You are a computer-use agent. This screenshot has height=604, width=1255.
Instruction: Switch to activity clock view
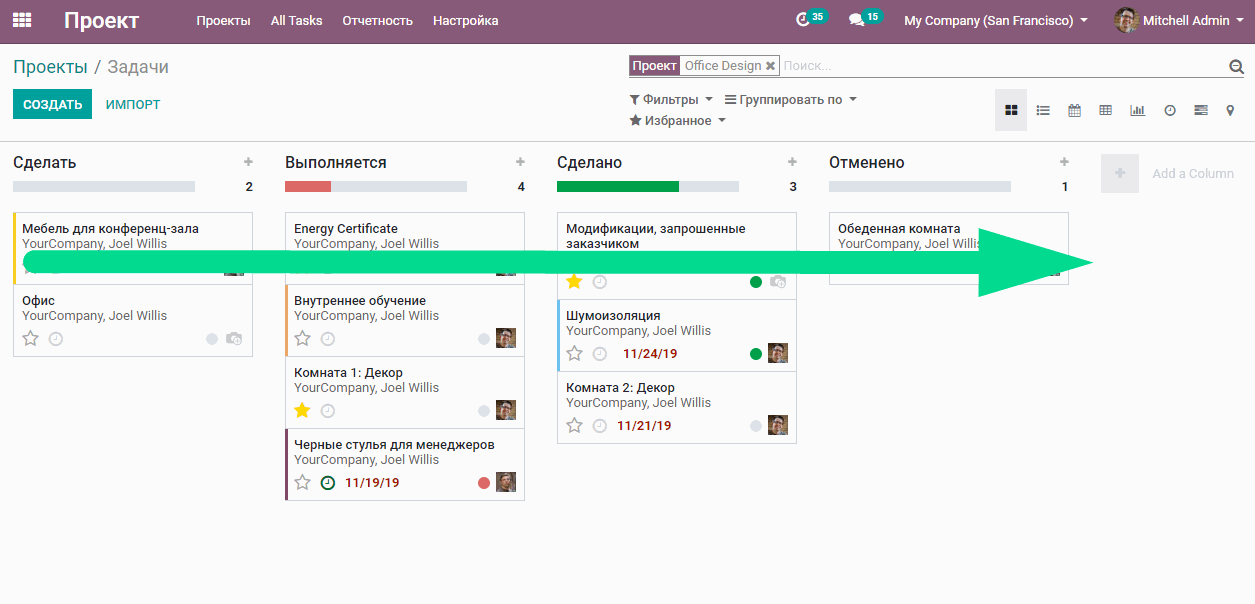tap(1169, 110)
